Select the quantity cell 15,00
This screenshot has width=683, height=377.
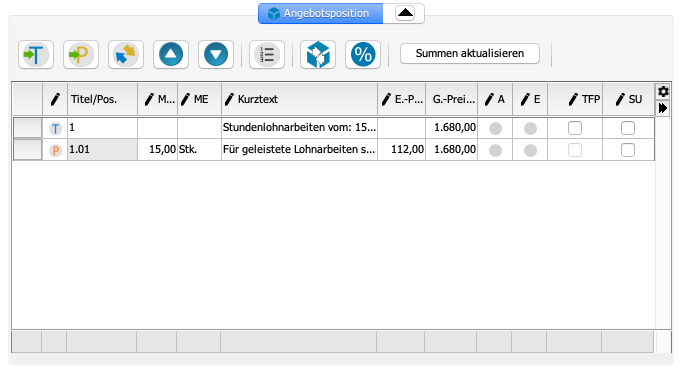pos(158,149)
